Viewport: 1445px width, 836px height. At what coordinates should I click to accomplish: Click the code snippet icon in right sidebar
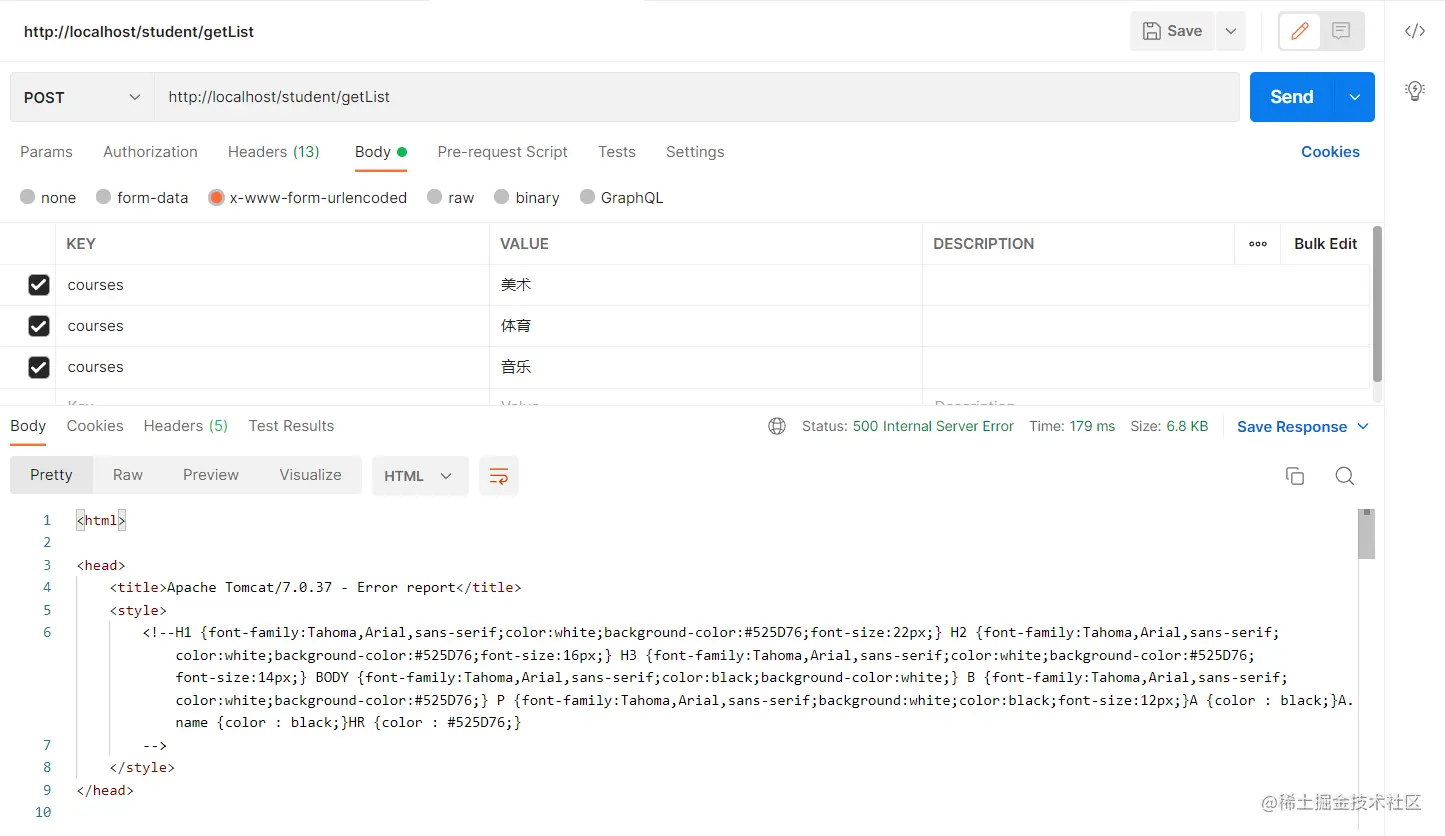[1414, 31]
